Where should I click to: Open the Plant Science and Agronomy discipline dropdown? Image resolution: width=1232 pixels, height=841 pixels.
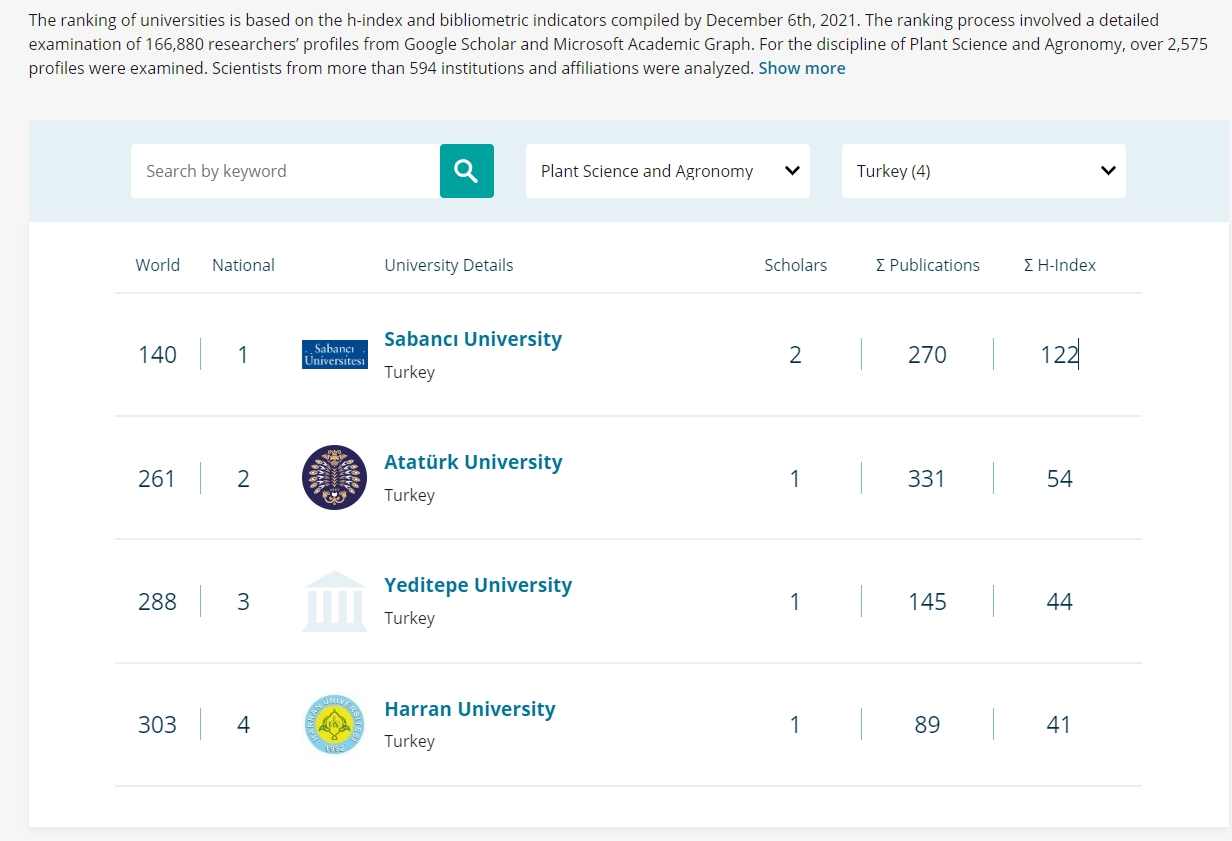668,171
